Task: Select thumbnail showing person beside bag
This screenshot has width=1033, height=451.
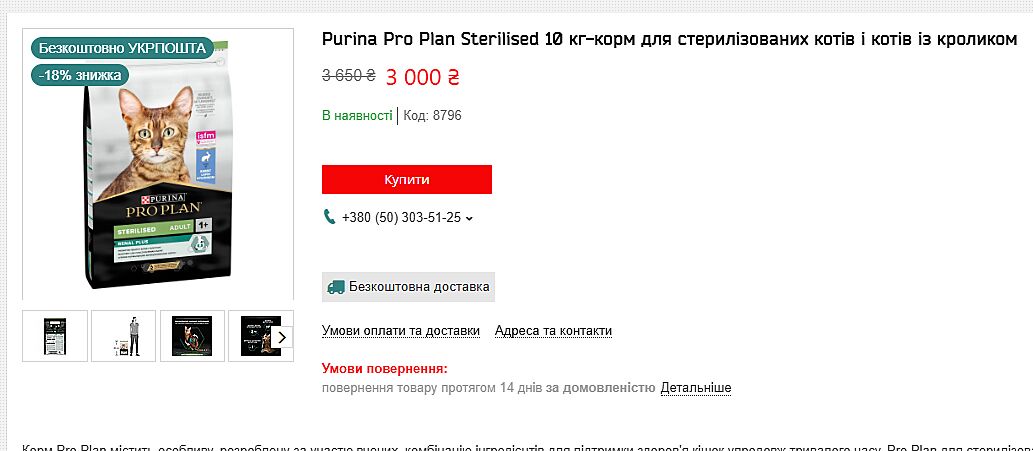Action: click(x=124, y=336)
